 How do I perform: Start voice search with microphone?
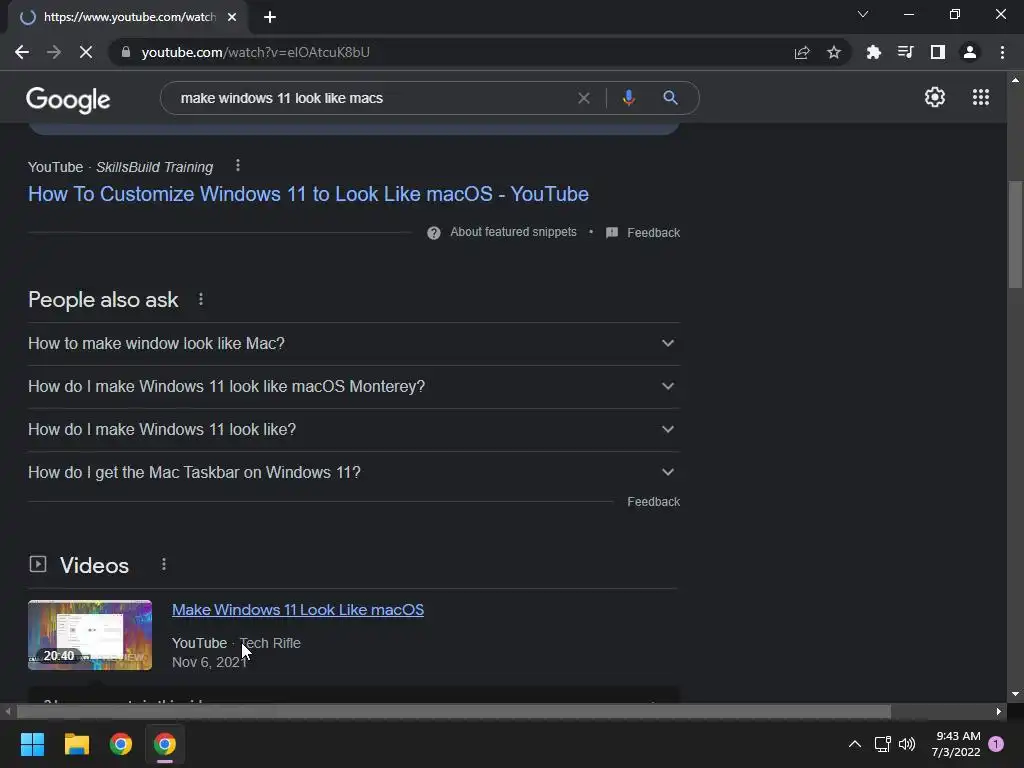click(x=628, y=98)
